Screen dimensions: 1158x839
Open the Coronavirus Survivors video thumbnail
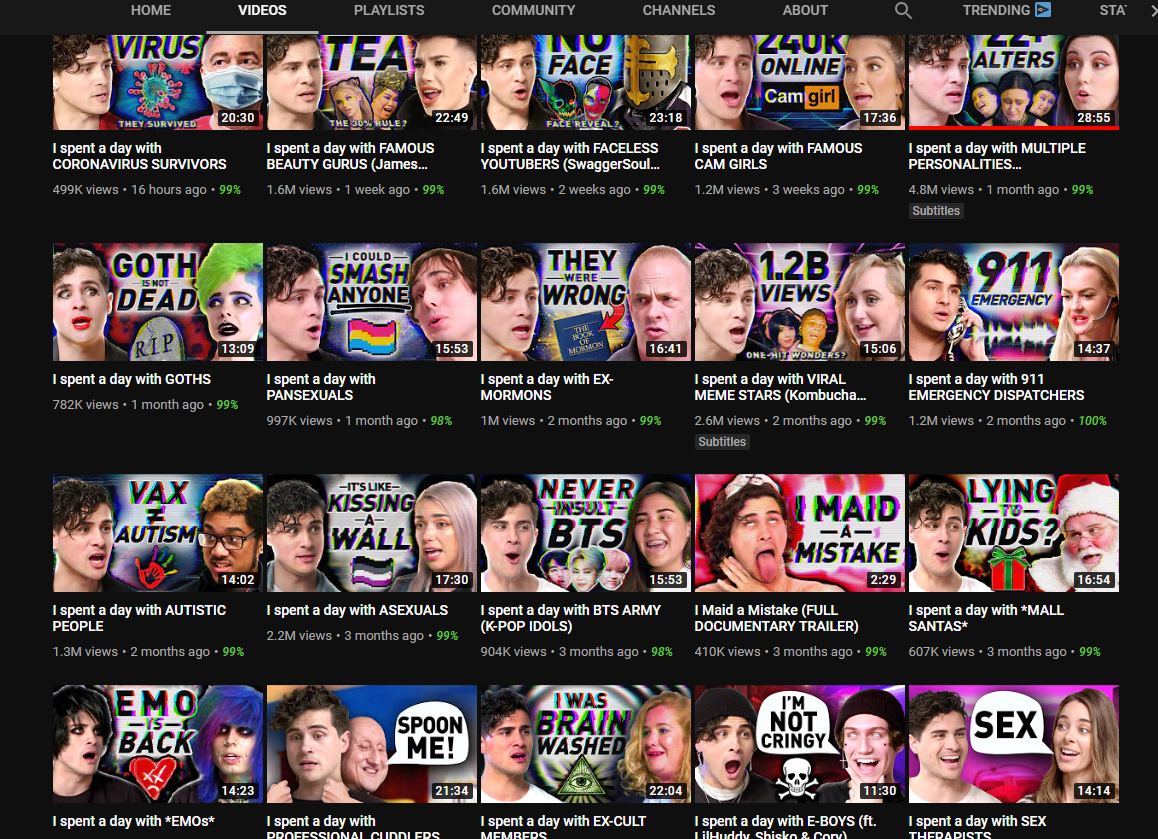pos(158,82)
